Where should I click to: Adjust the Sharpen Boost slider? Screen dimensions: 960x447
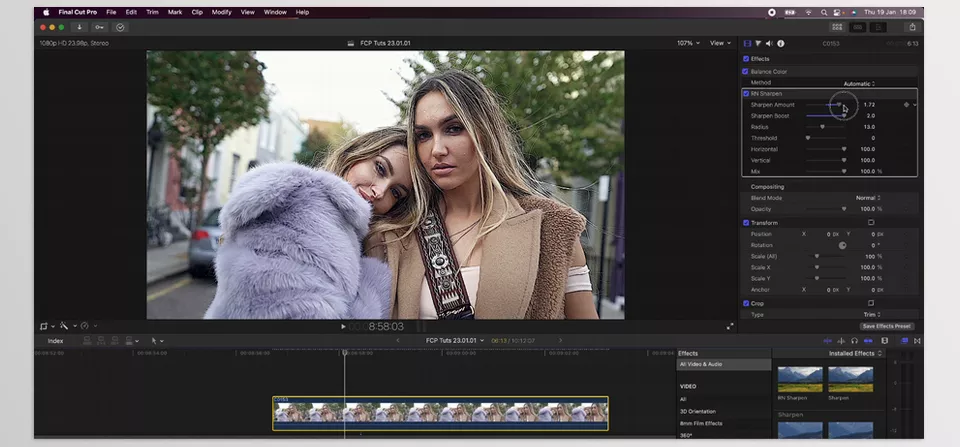[x=825, y=116]
